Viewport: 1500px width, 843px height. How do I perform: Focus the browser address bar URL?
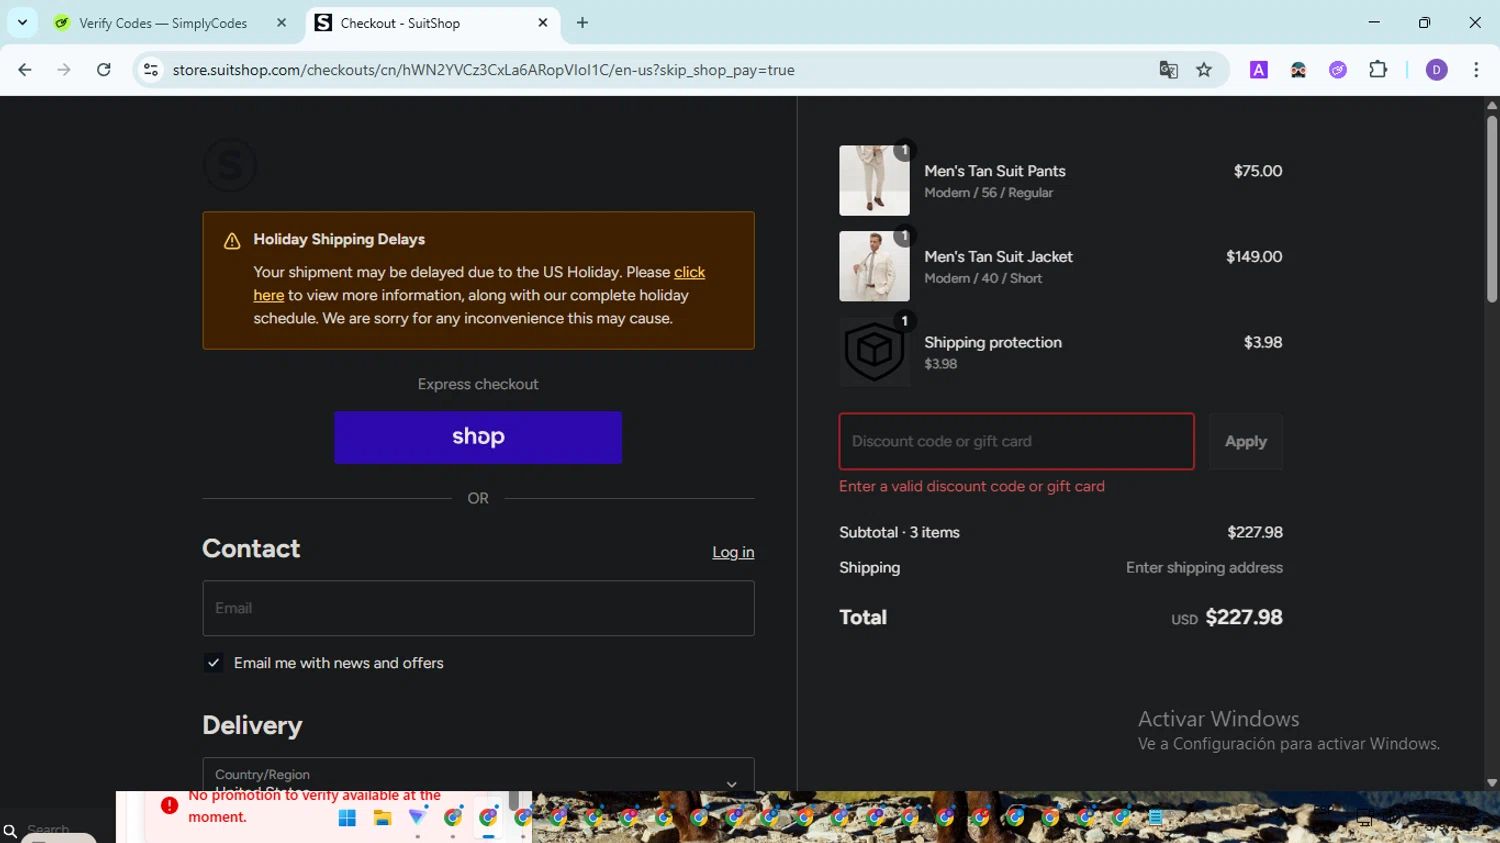484,70
